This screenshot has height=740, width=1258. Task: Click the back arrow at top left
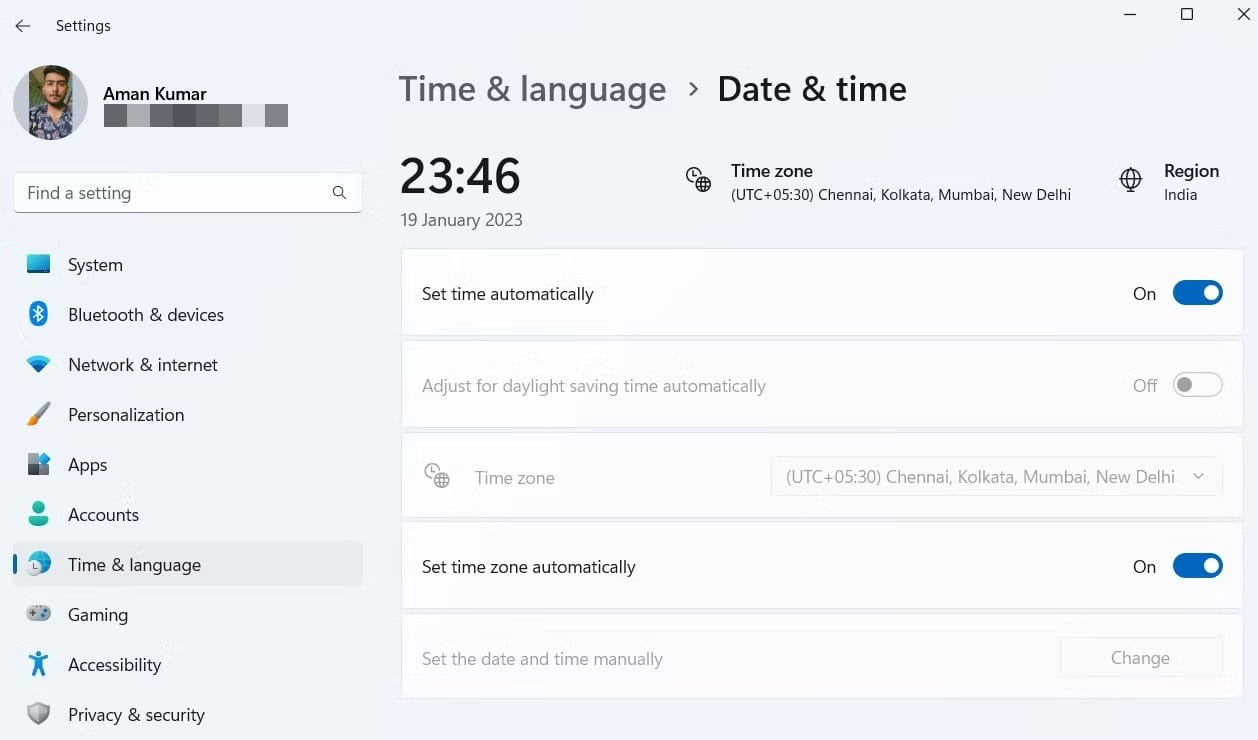tap(22, 25)
